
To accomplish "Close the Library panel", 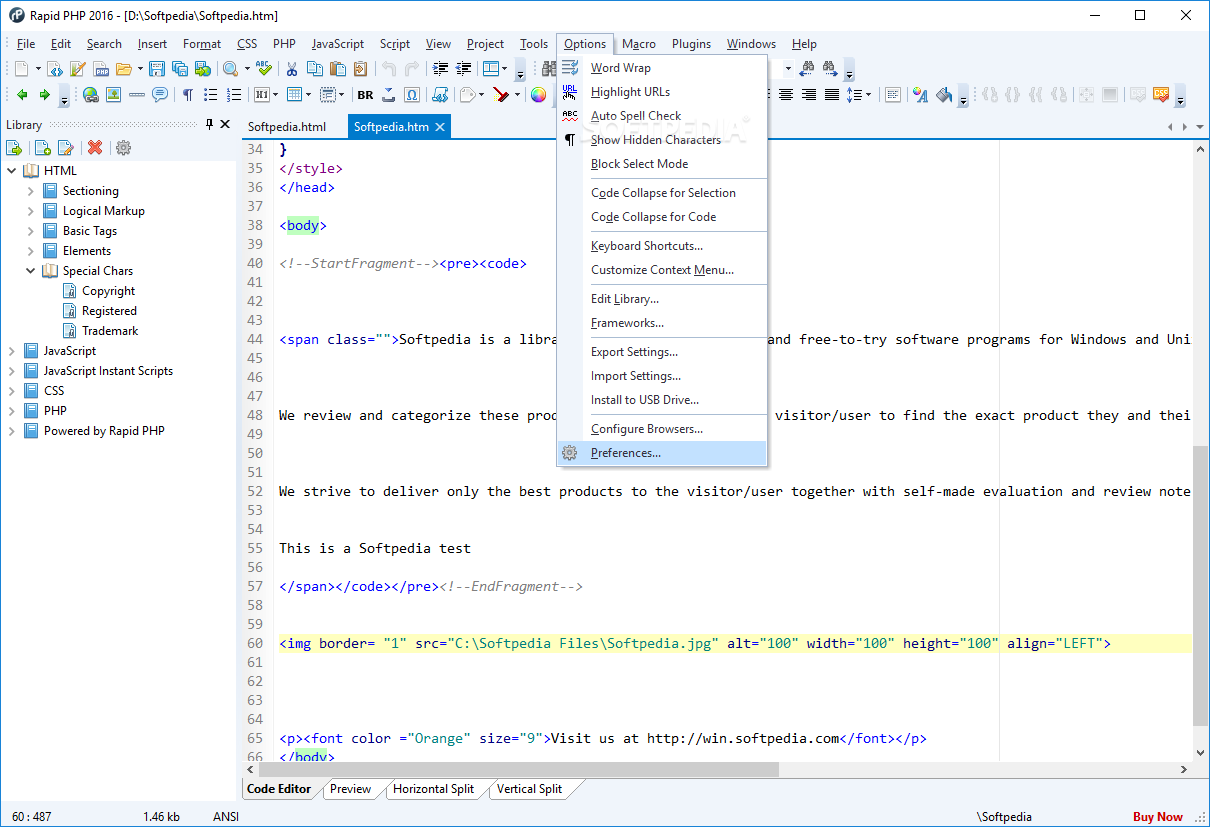I will click(x=225, y=124).
